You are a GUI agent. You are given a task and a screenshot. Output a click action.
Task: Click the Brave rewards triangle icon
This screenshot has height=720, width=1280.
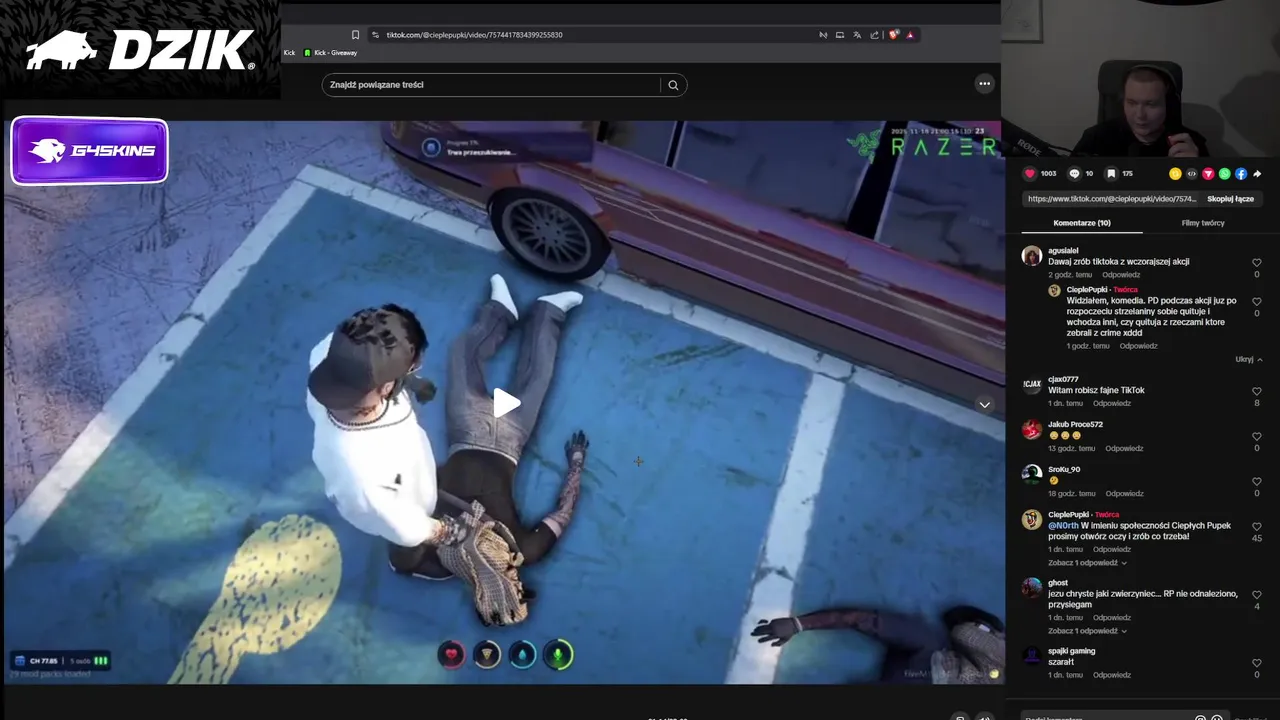coord(910,35)
